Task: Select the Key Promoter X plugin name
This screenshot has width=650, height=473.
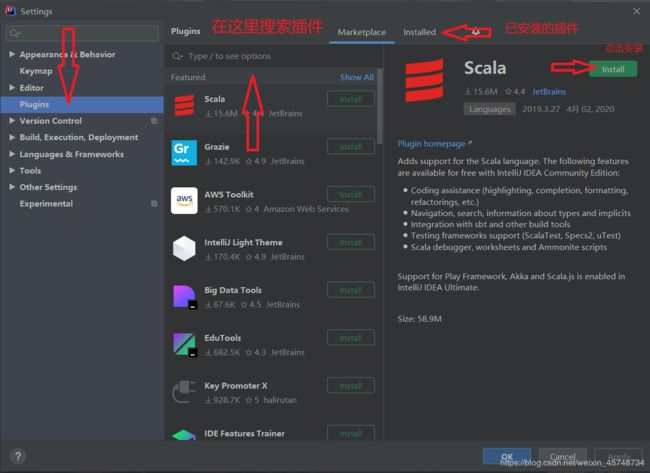Action: [236, 386]
